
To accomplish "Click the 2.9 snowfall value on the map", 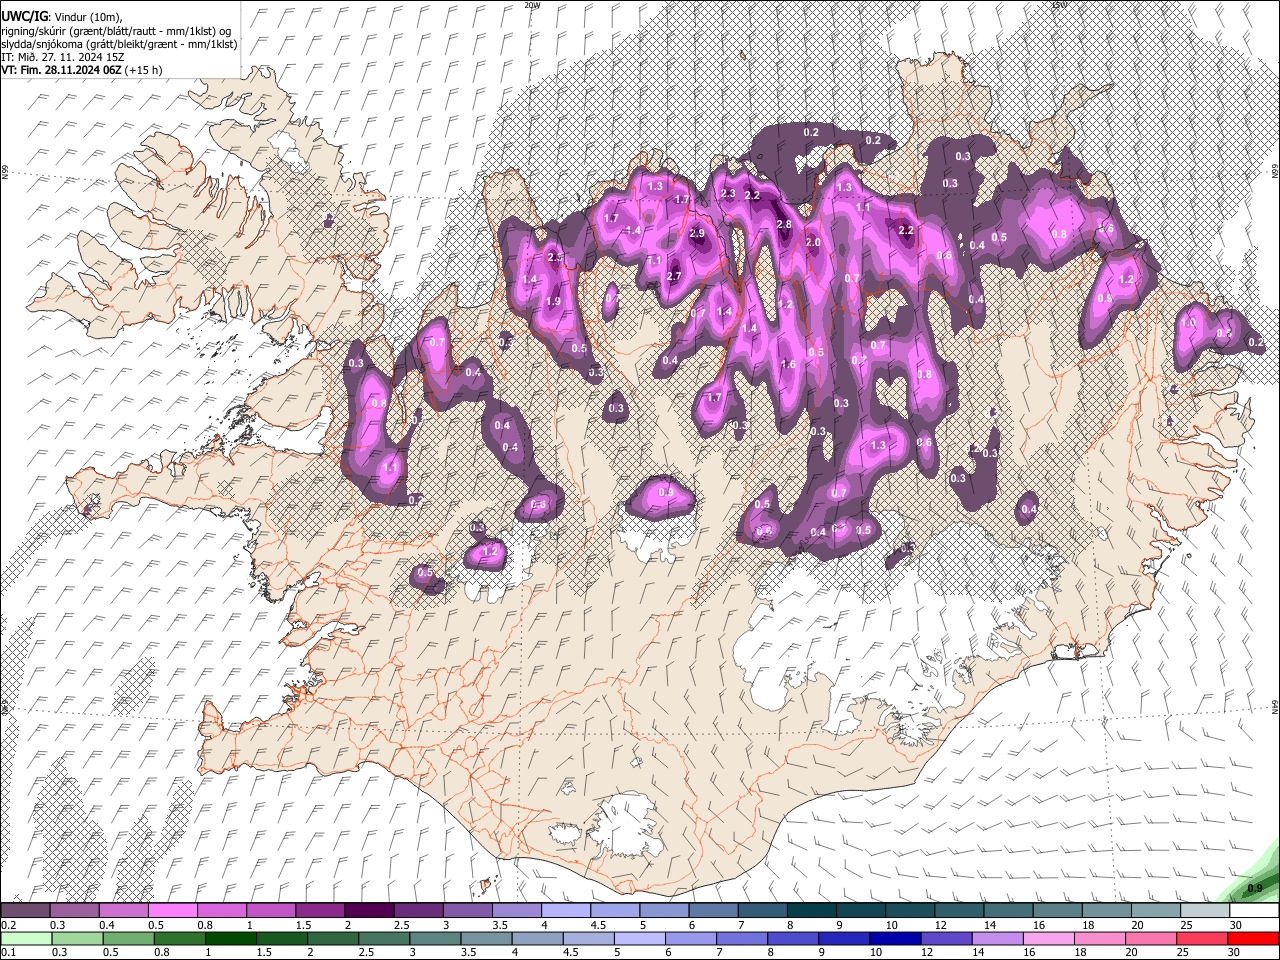I will click(697, 233).
